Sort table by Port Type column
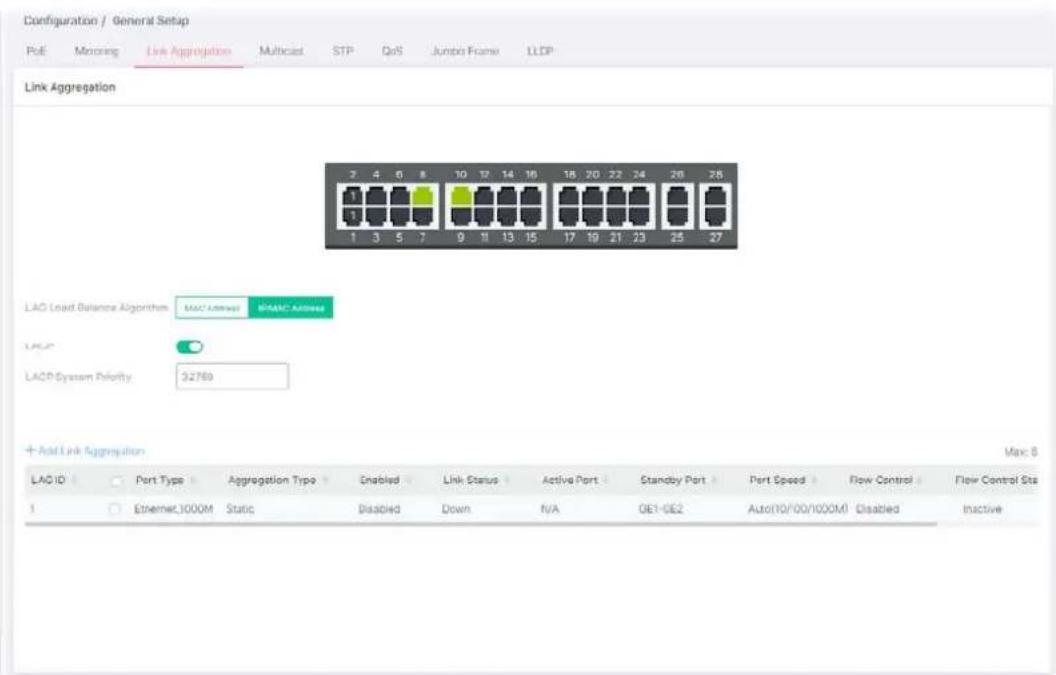 pyautogui.click(x=193, y=480)
